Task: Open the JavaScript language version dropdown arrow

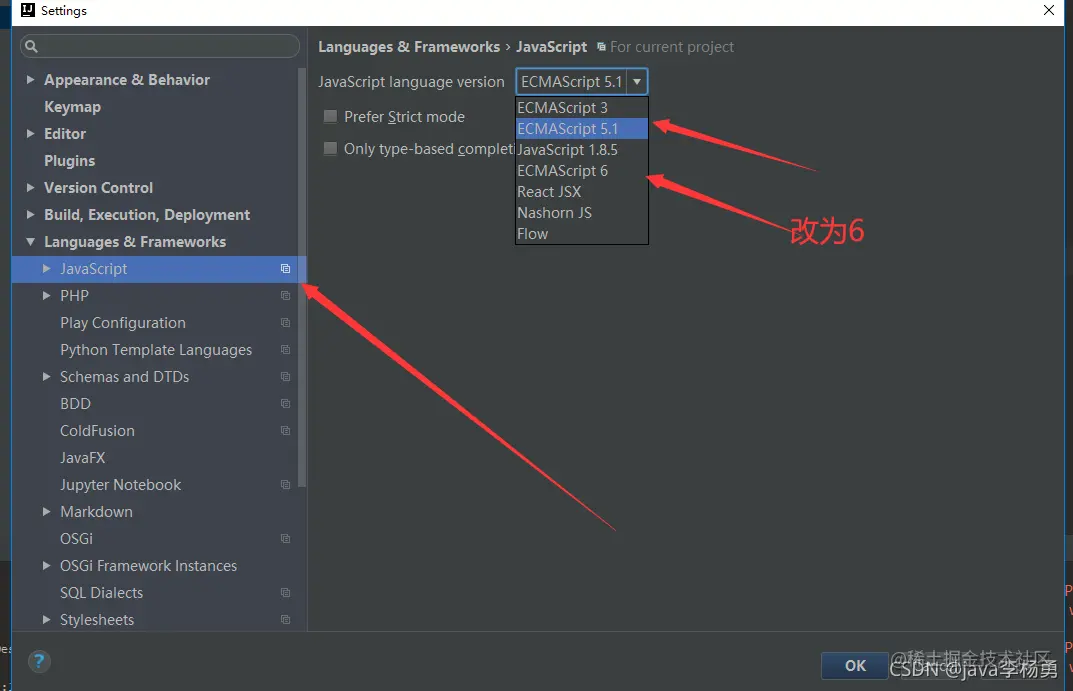Action: click(x=637, y=81)
